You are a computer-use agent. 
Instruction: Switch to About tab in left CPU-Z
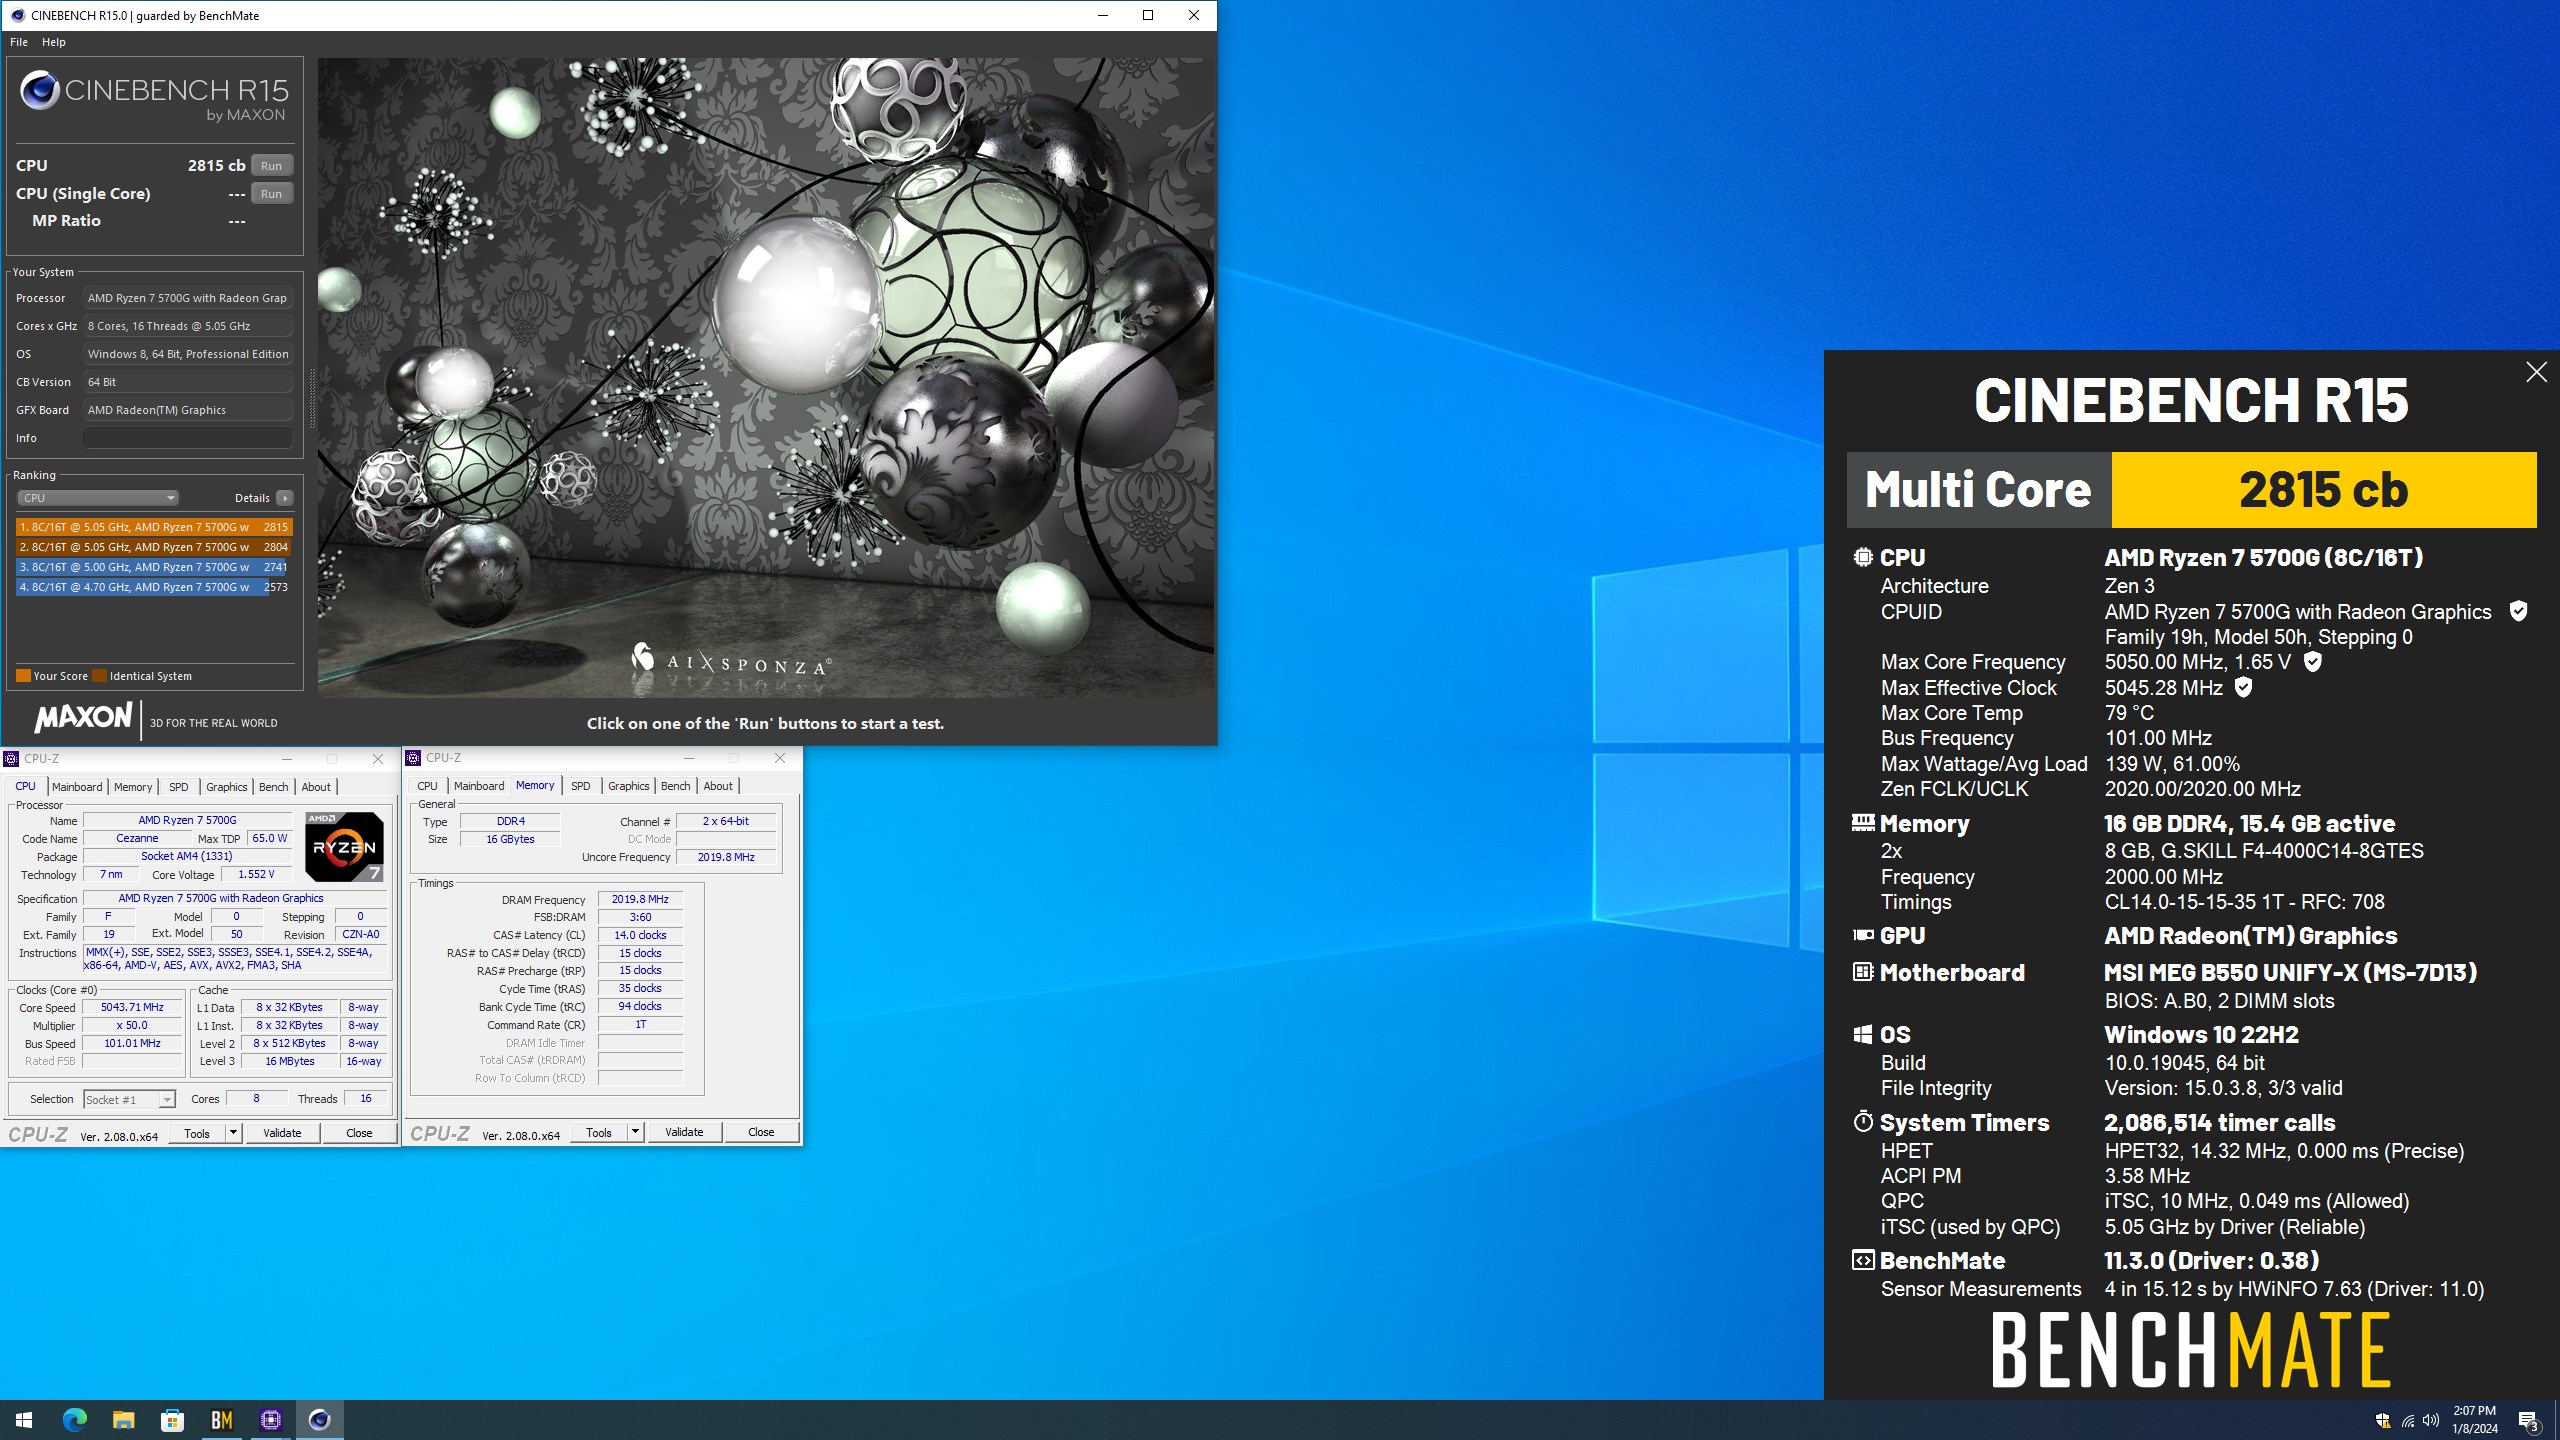[316, 787]
